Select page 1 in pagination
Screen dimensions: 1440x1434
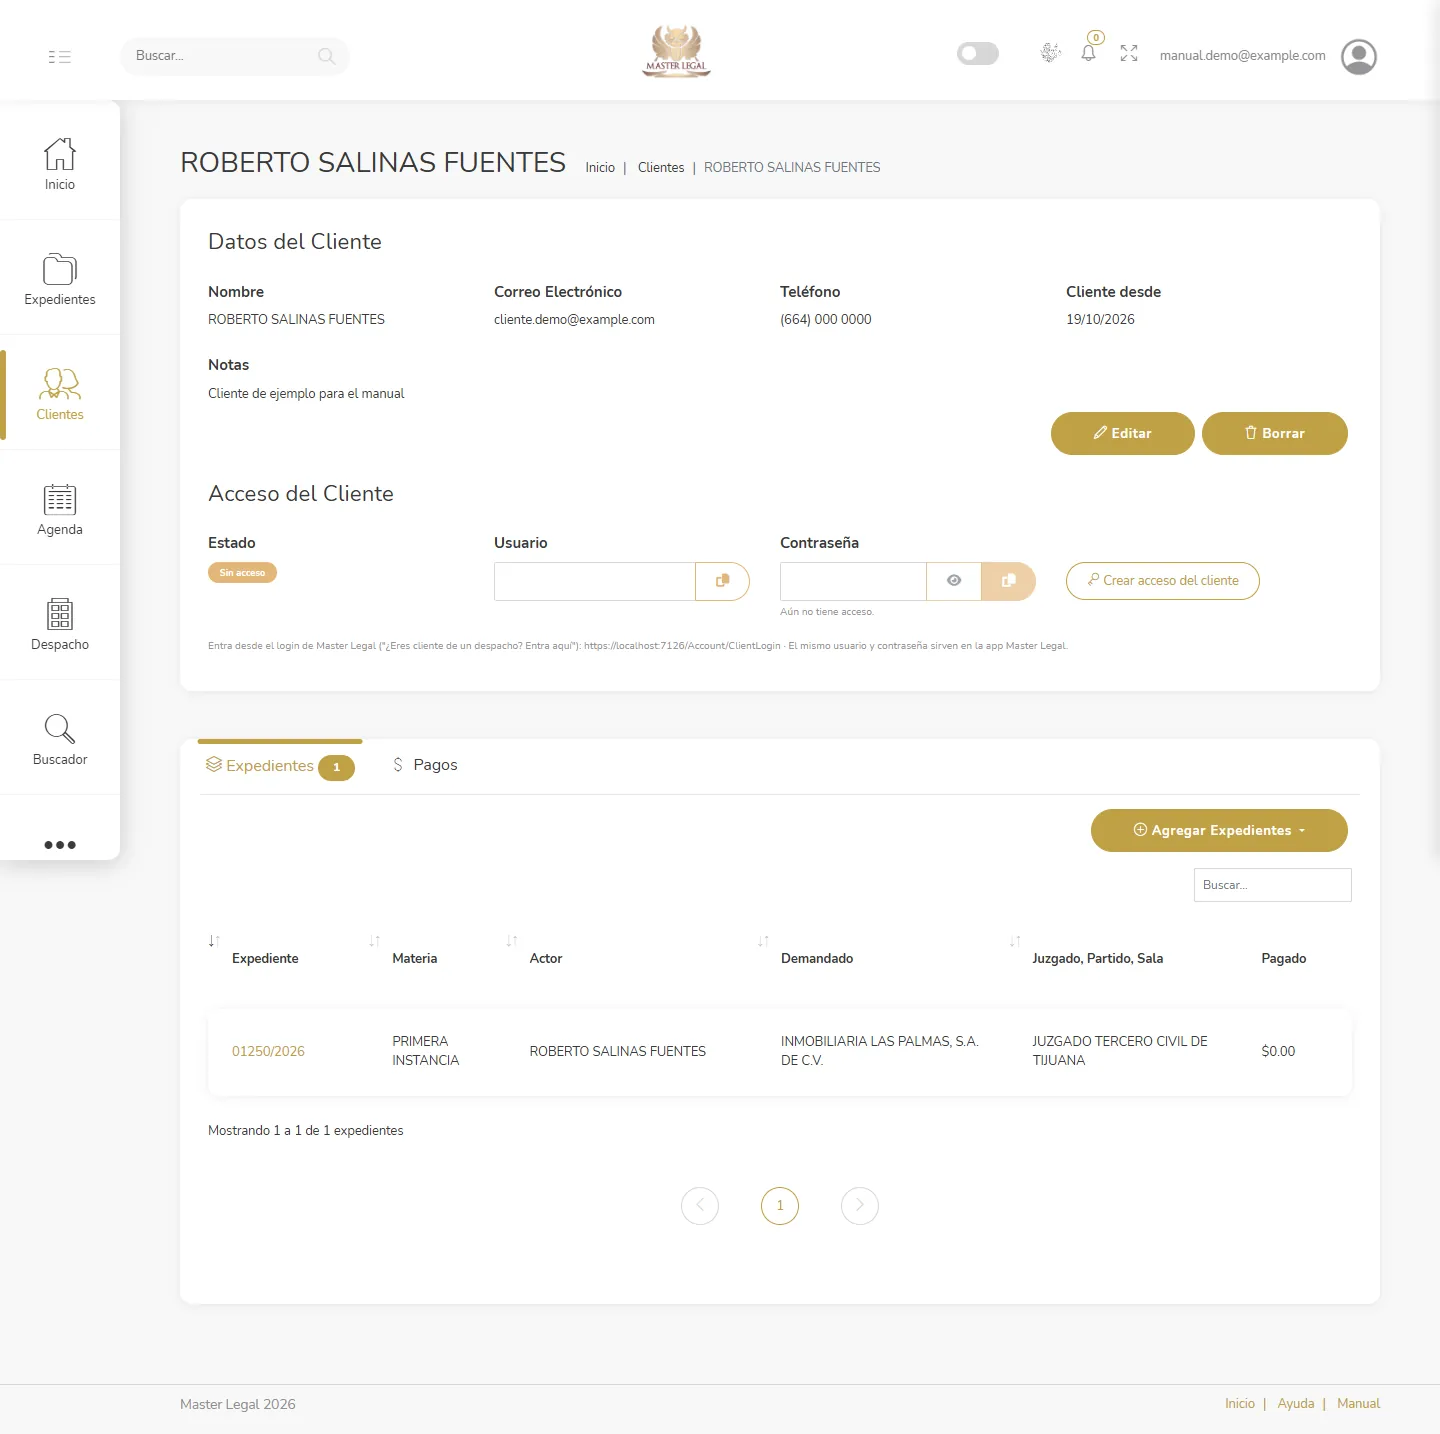[x=780, y=1205]
